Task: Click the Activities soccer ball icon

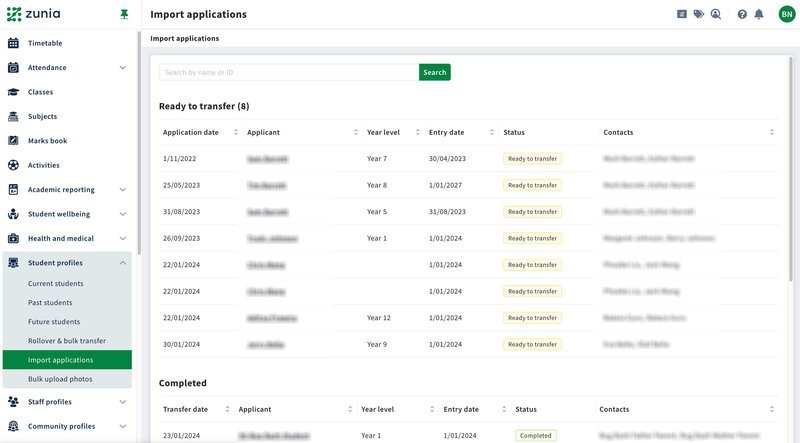Action: (14, 165)
